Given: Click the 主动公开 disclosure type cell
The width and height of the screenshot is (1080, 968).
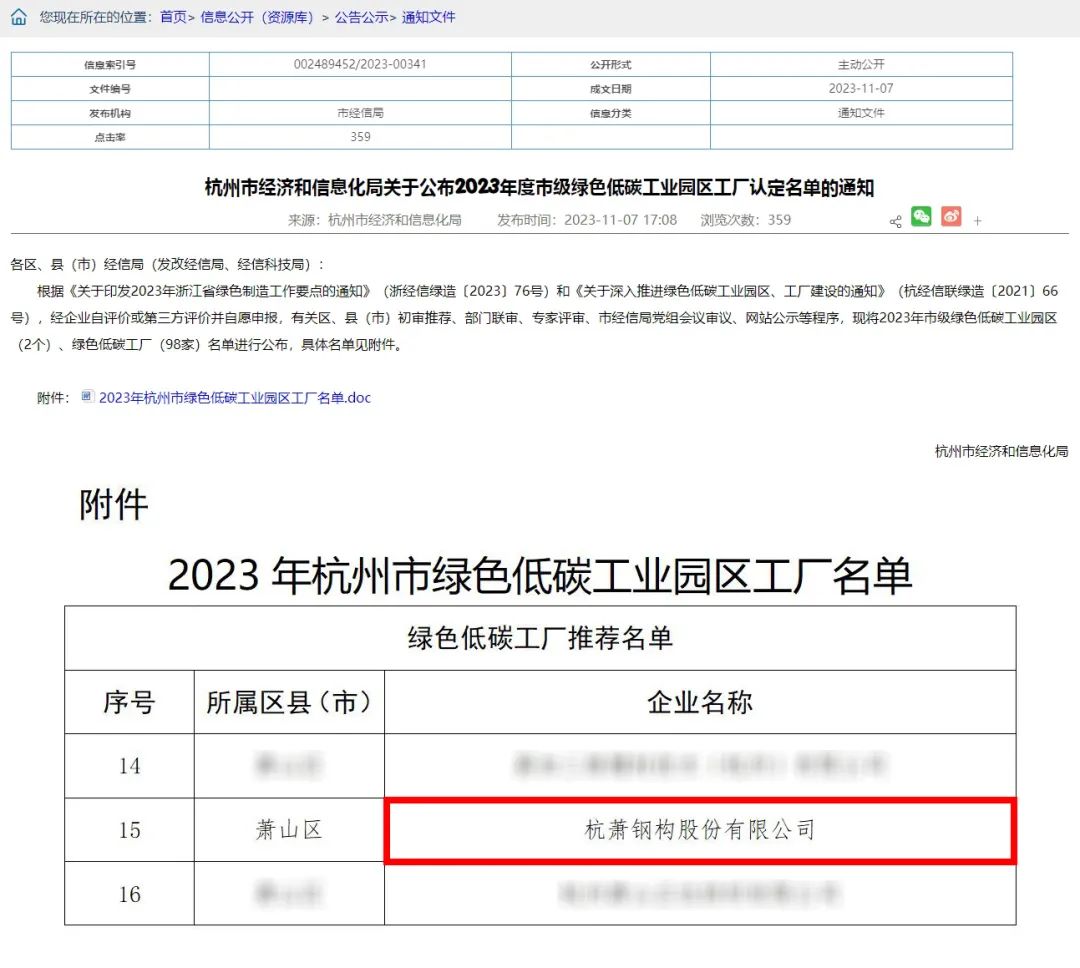Looking at the screenshot, I should coord(861,64).
